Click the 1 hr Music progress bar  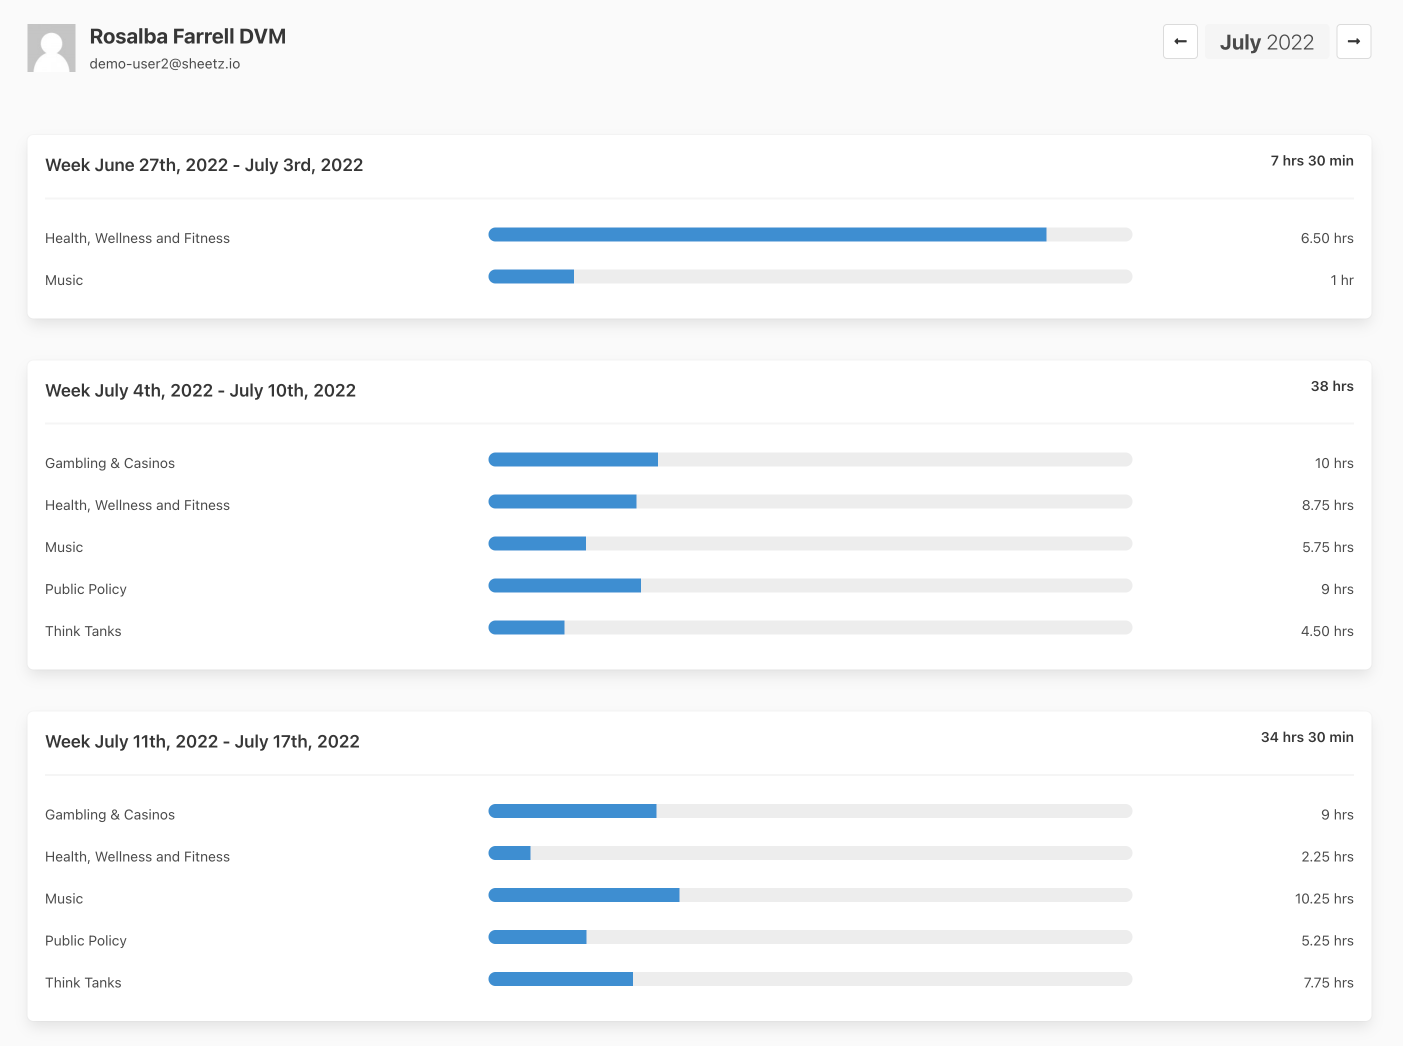pyautogui.click(x=809, y=277)
